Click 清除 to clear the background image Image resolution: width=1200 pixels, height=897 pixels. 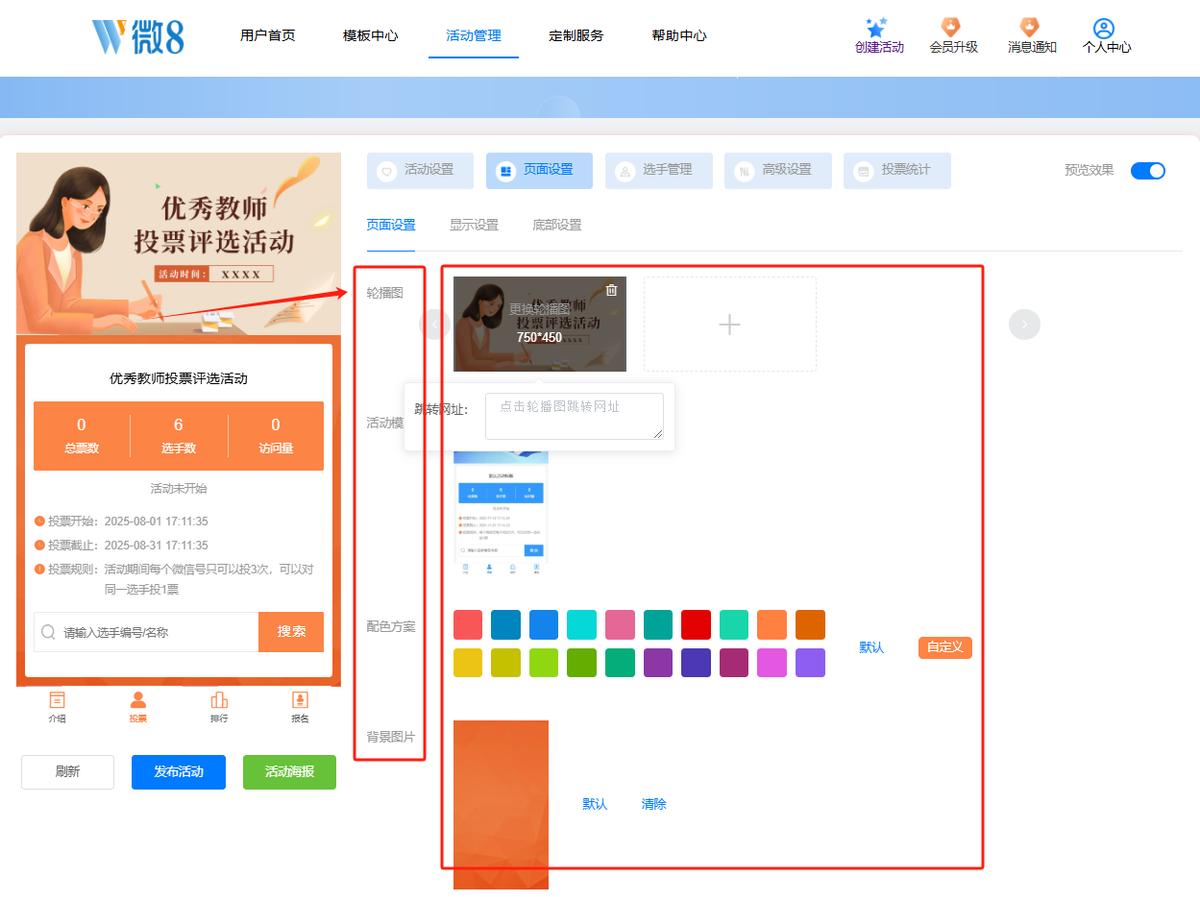(x=654, y=804)
